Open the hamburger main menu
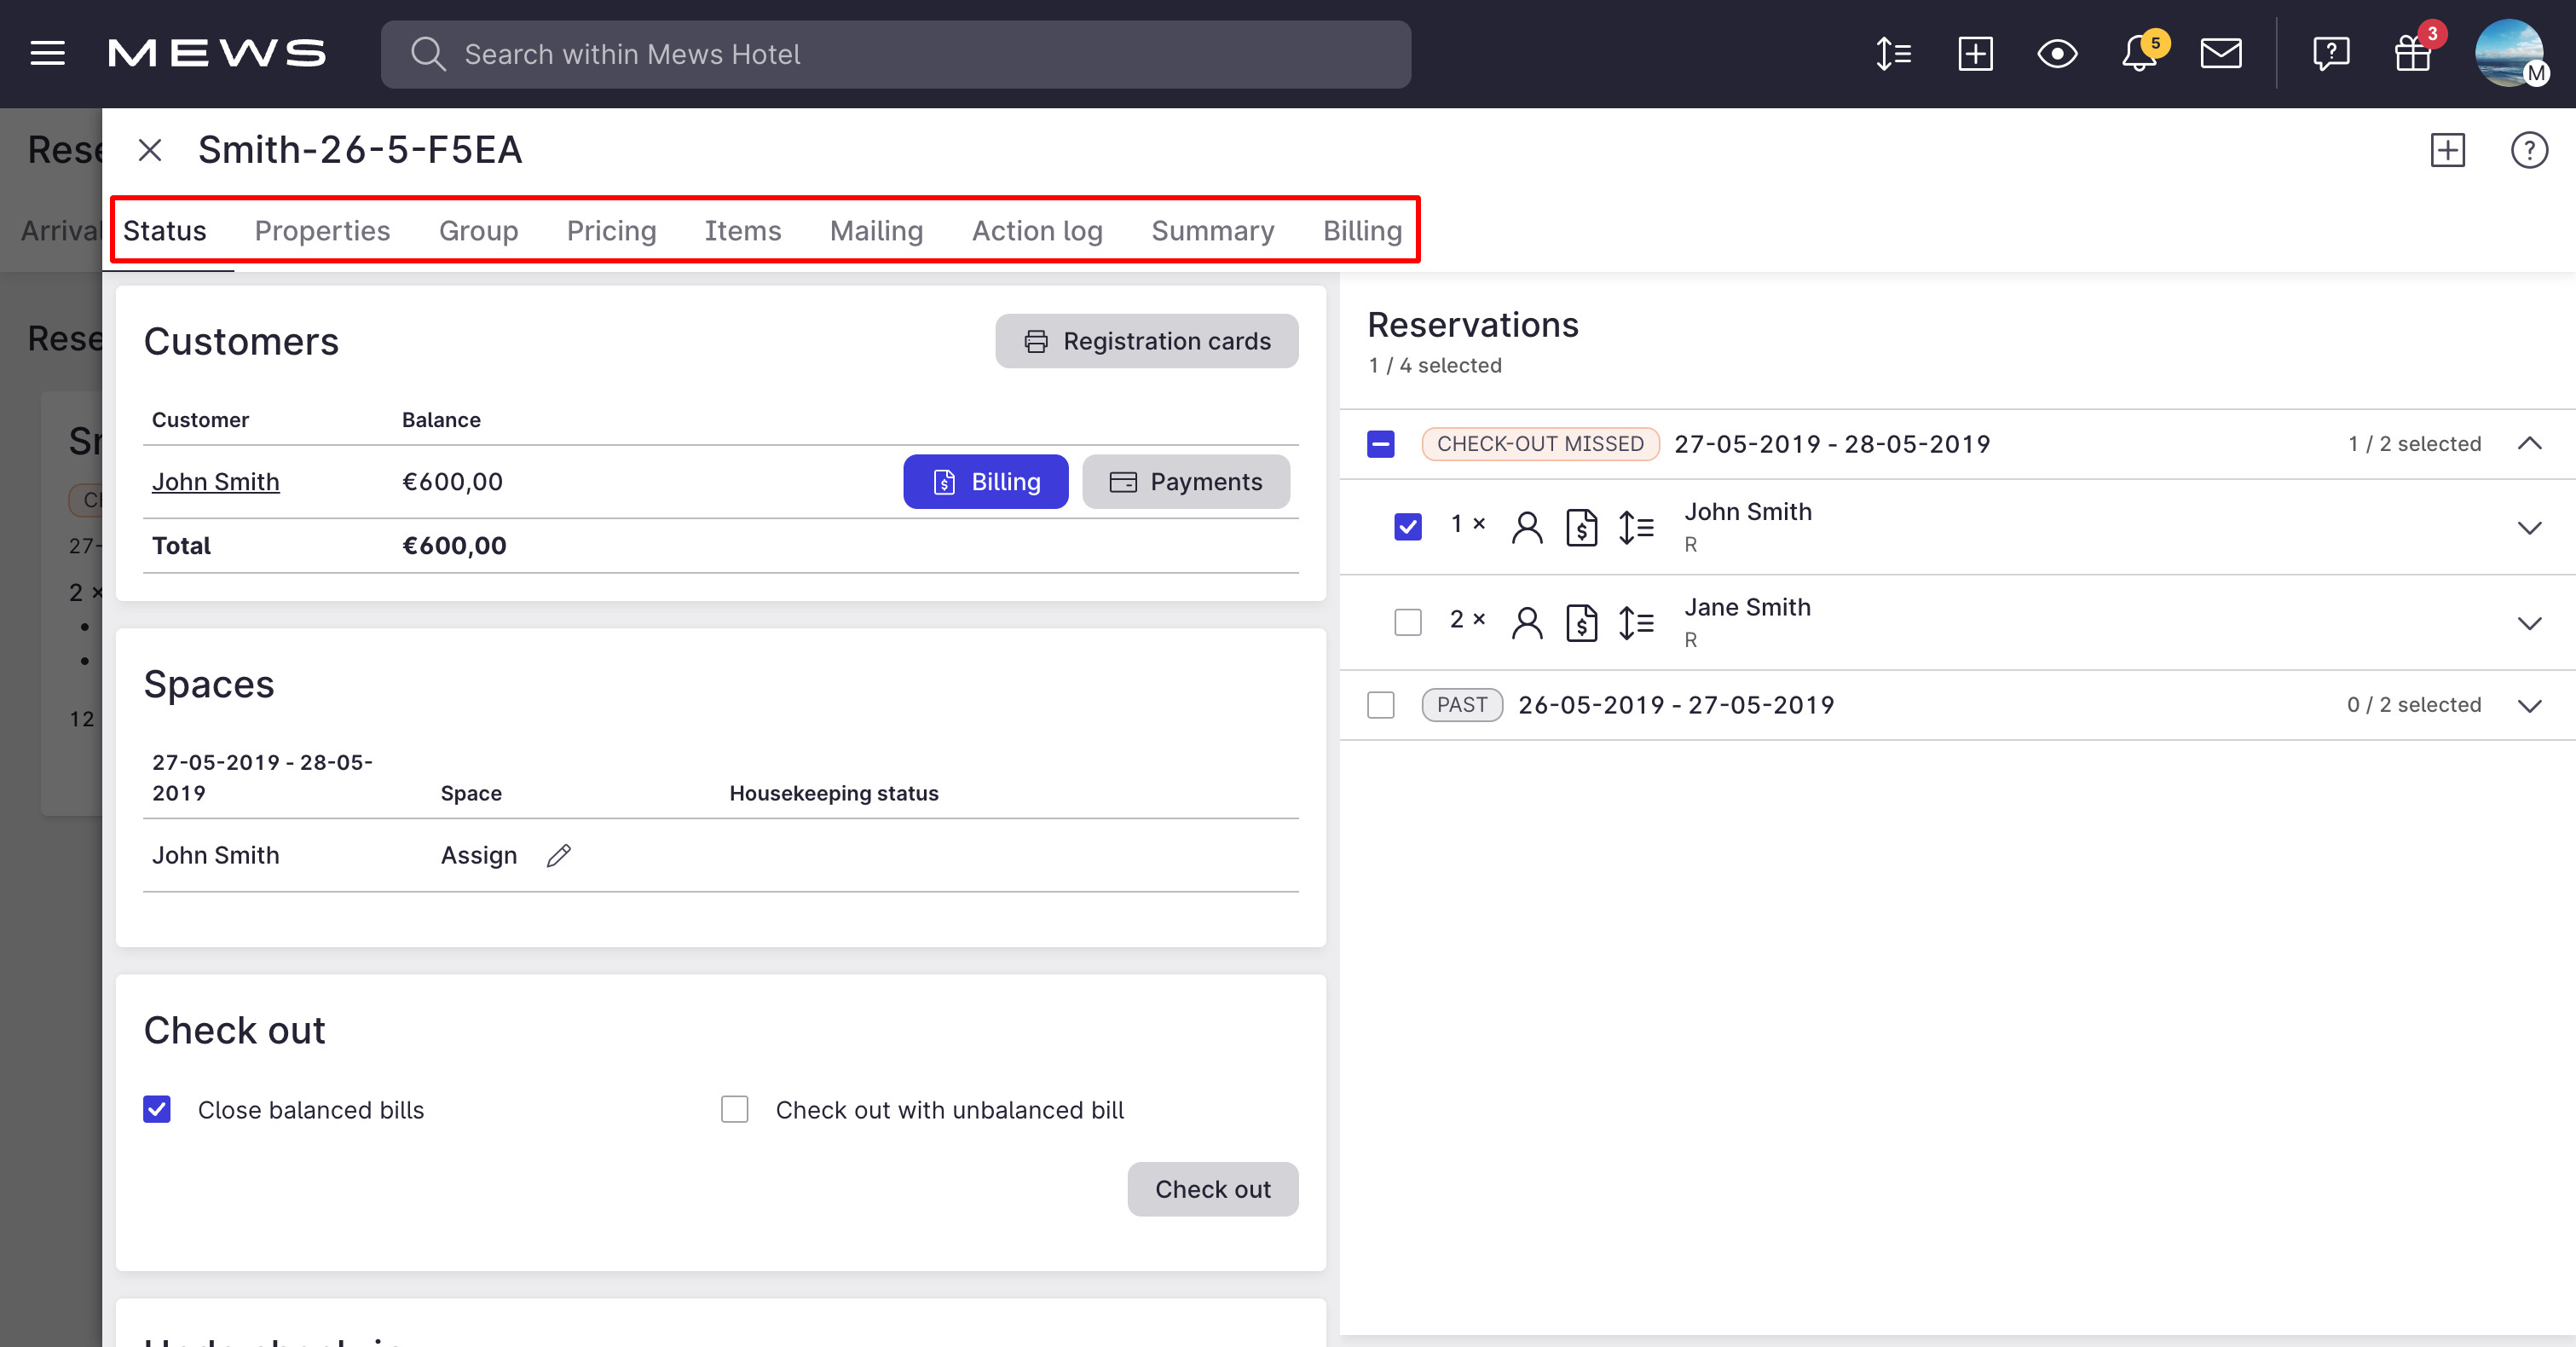The width and height of the screenshot is (2576, 1347). tap(47, 54)
